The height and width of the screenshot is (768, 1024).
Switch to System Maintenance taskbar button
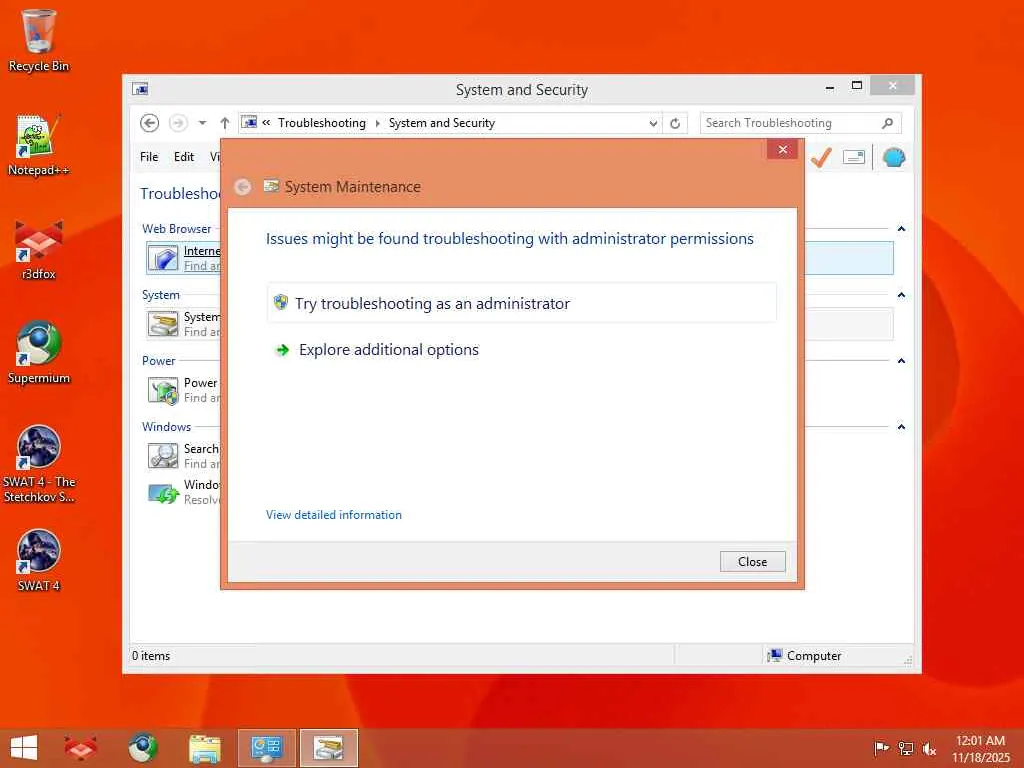click(328, 748)
